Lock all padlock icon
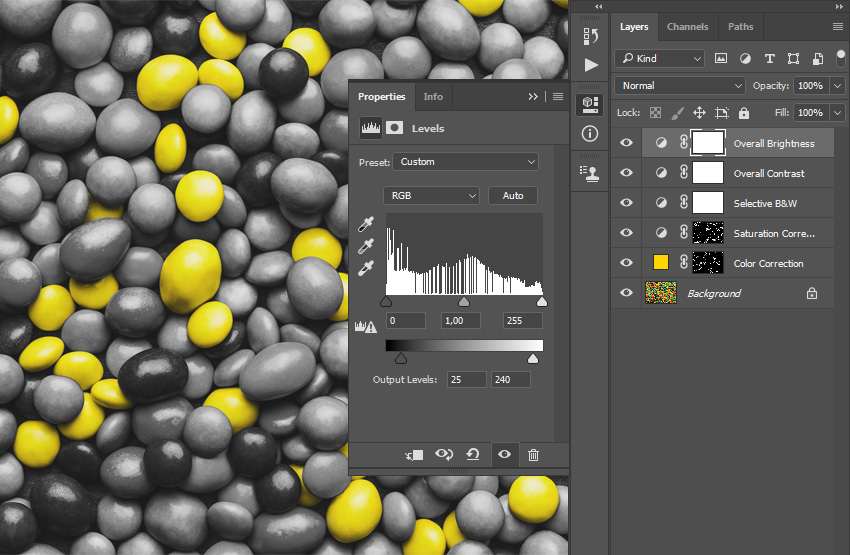850x555 pixels. [x=744, y=113]
